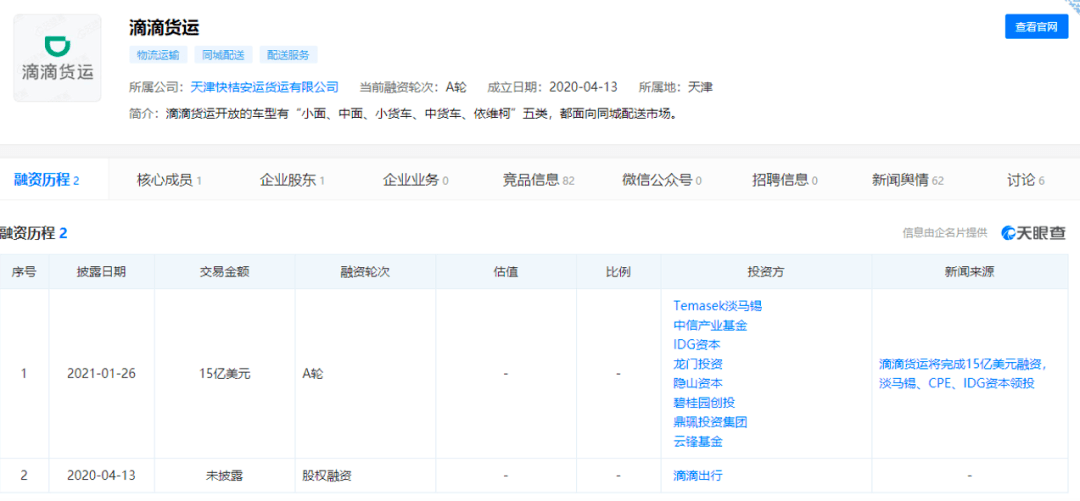Click the 碧桂园创投 investor link
The width and height of the screenshot is (1080, 501).
[x=703, y=402]
